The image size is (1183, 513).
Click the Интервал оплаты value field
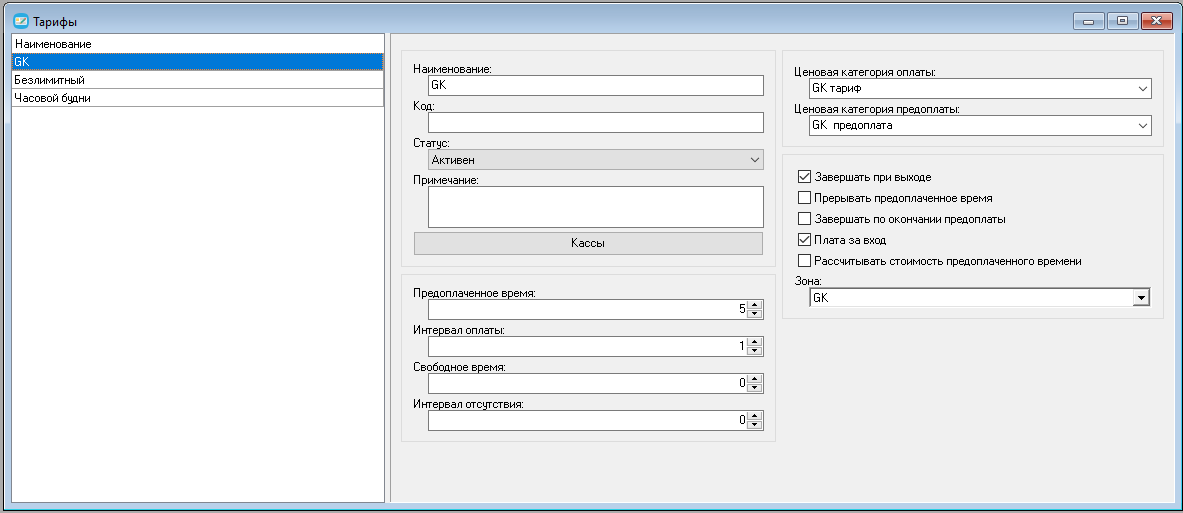coord(588,346)
